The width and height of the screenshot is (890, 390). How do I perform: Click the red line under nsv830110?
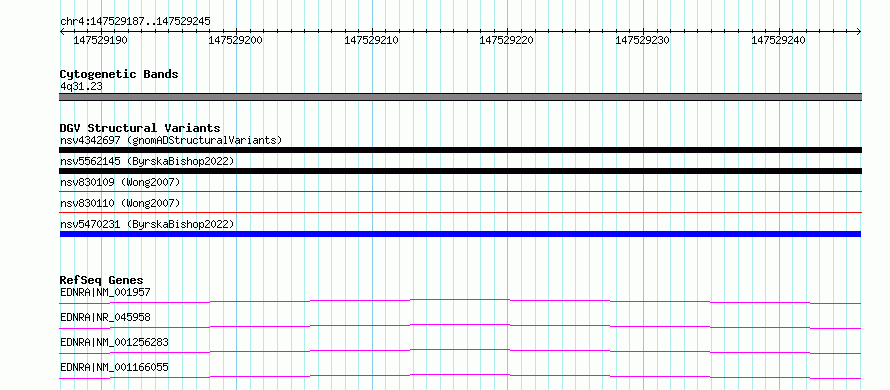460,213
